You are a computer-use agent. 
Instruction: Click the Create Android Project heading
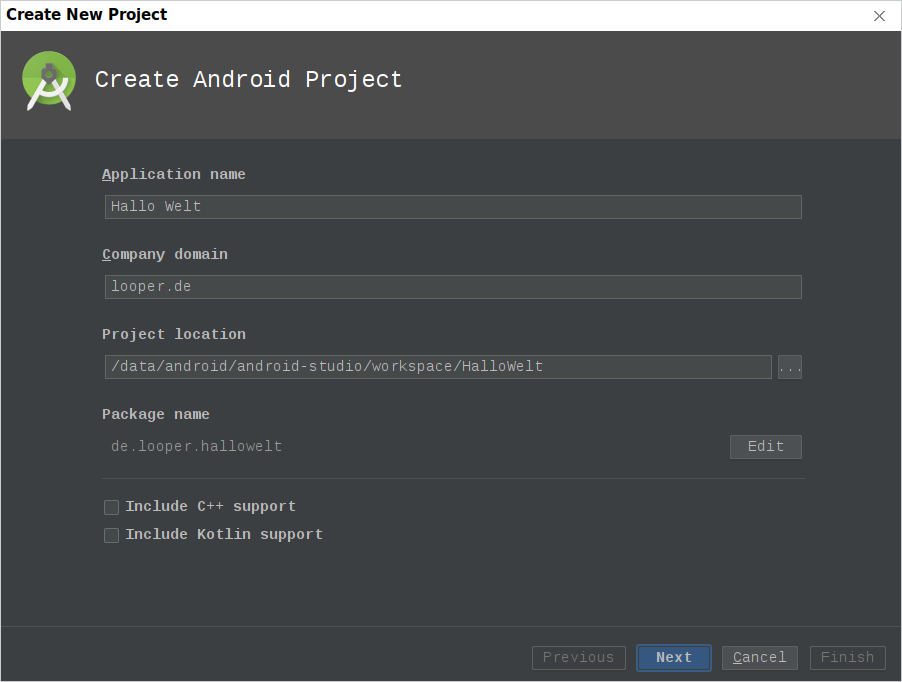tap(249, 80)
